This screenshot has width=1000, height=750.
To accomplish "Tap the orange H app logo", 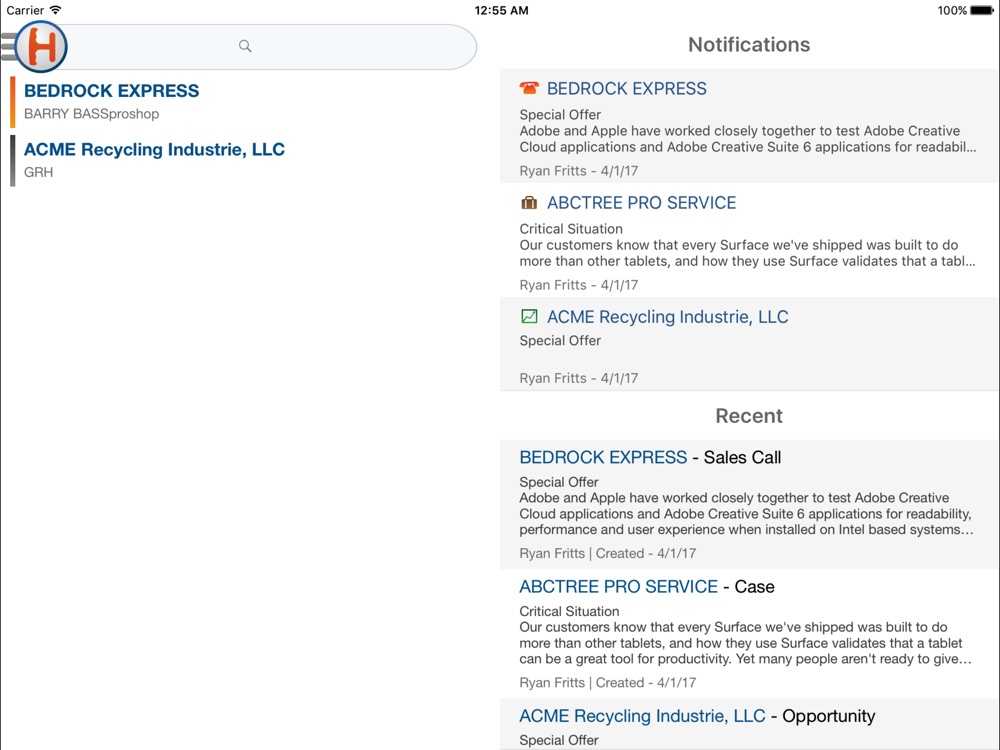I will 41,47.
